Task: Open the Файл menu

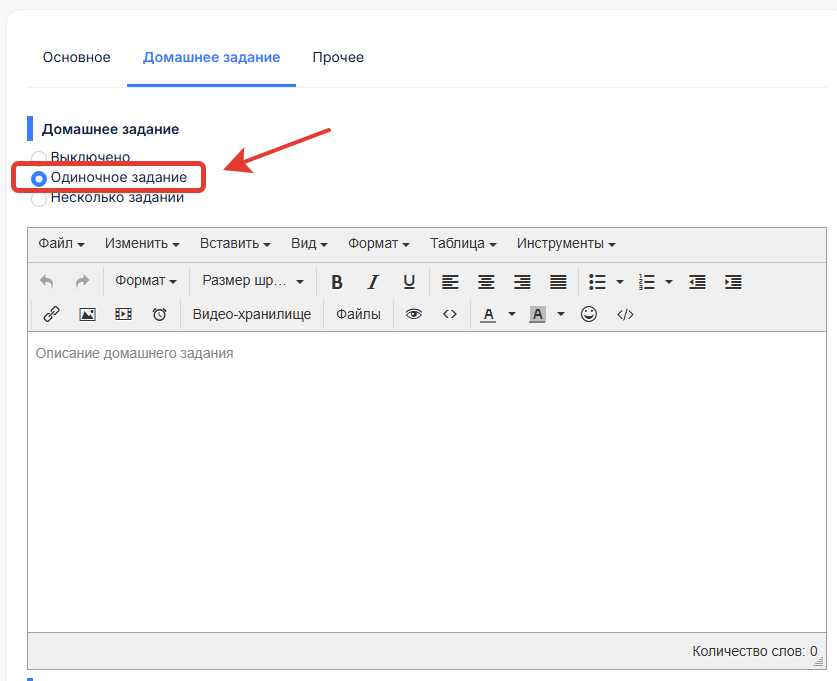Action: (61, 243)
